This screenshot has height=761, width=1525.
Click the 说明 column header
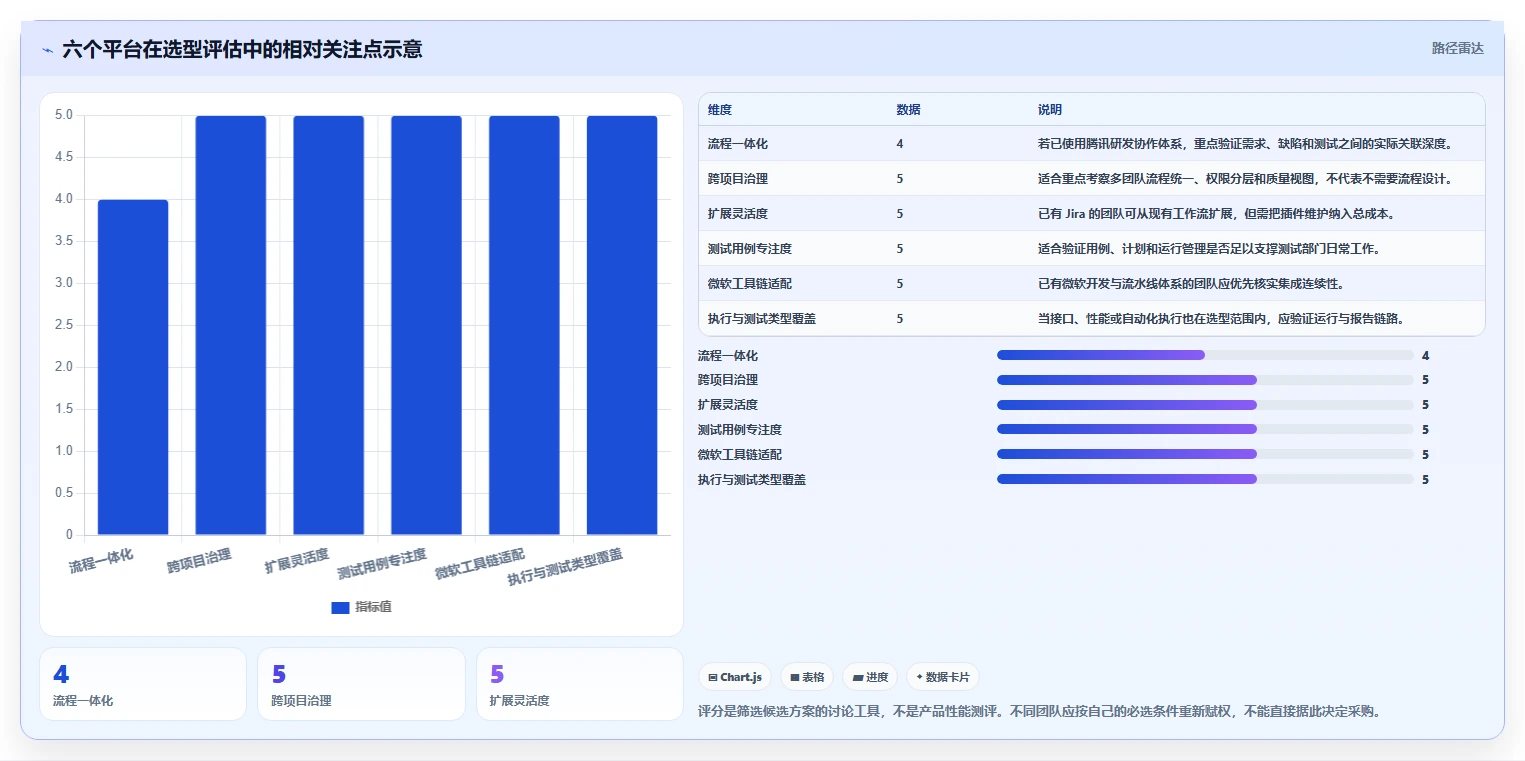pyautogui.click(x=1050, y=110)
